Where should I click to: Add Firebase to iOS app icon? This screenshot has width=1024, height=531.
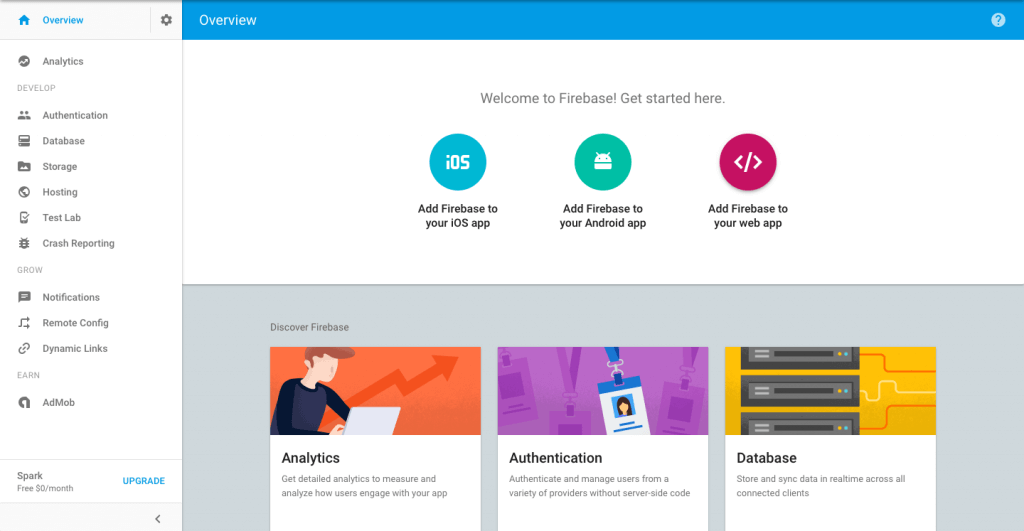tap(458, 162)
